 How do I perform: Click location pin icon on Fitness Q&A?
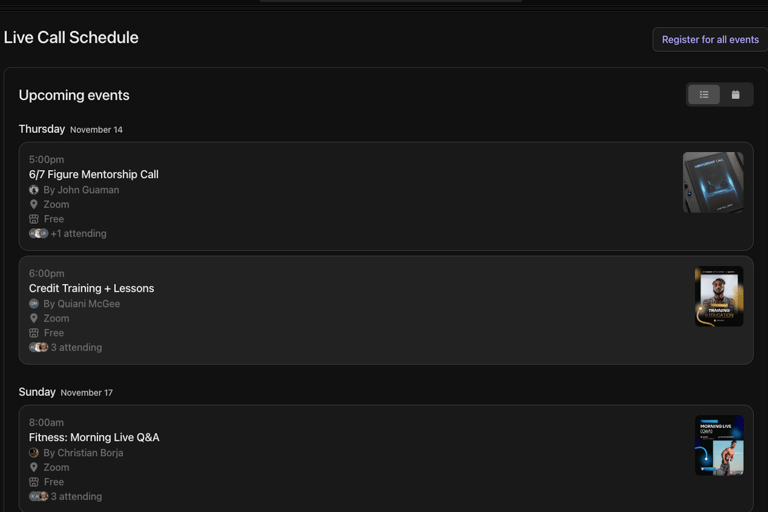[x=34, y=467]
